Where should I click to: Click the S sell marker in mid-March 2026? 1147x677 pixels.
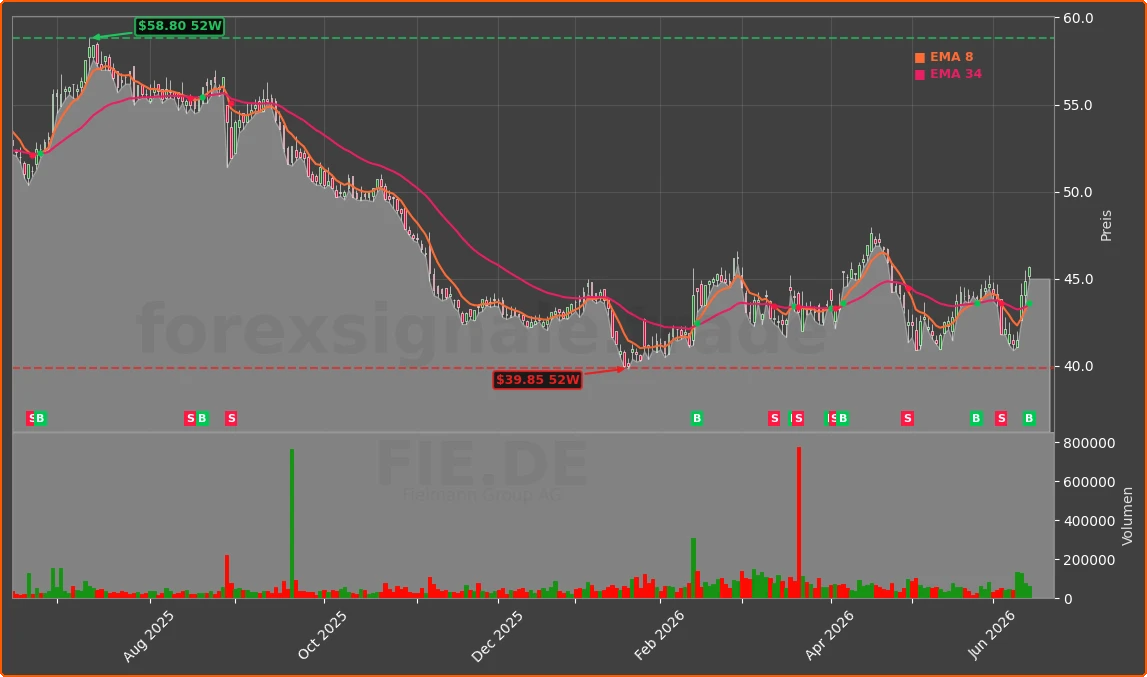click(x=774, y=419)
